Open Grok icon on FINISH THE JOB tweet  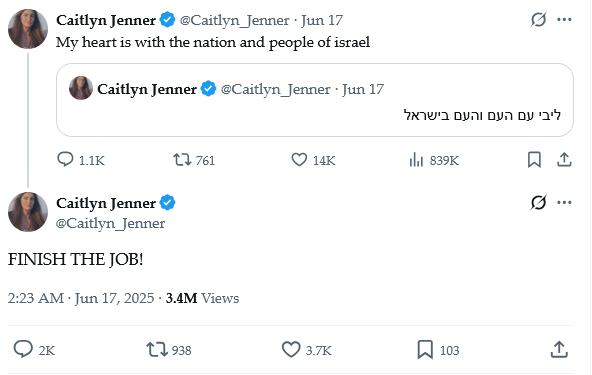[x=538, y=203]
